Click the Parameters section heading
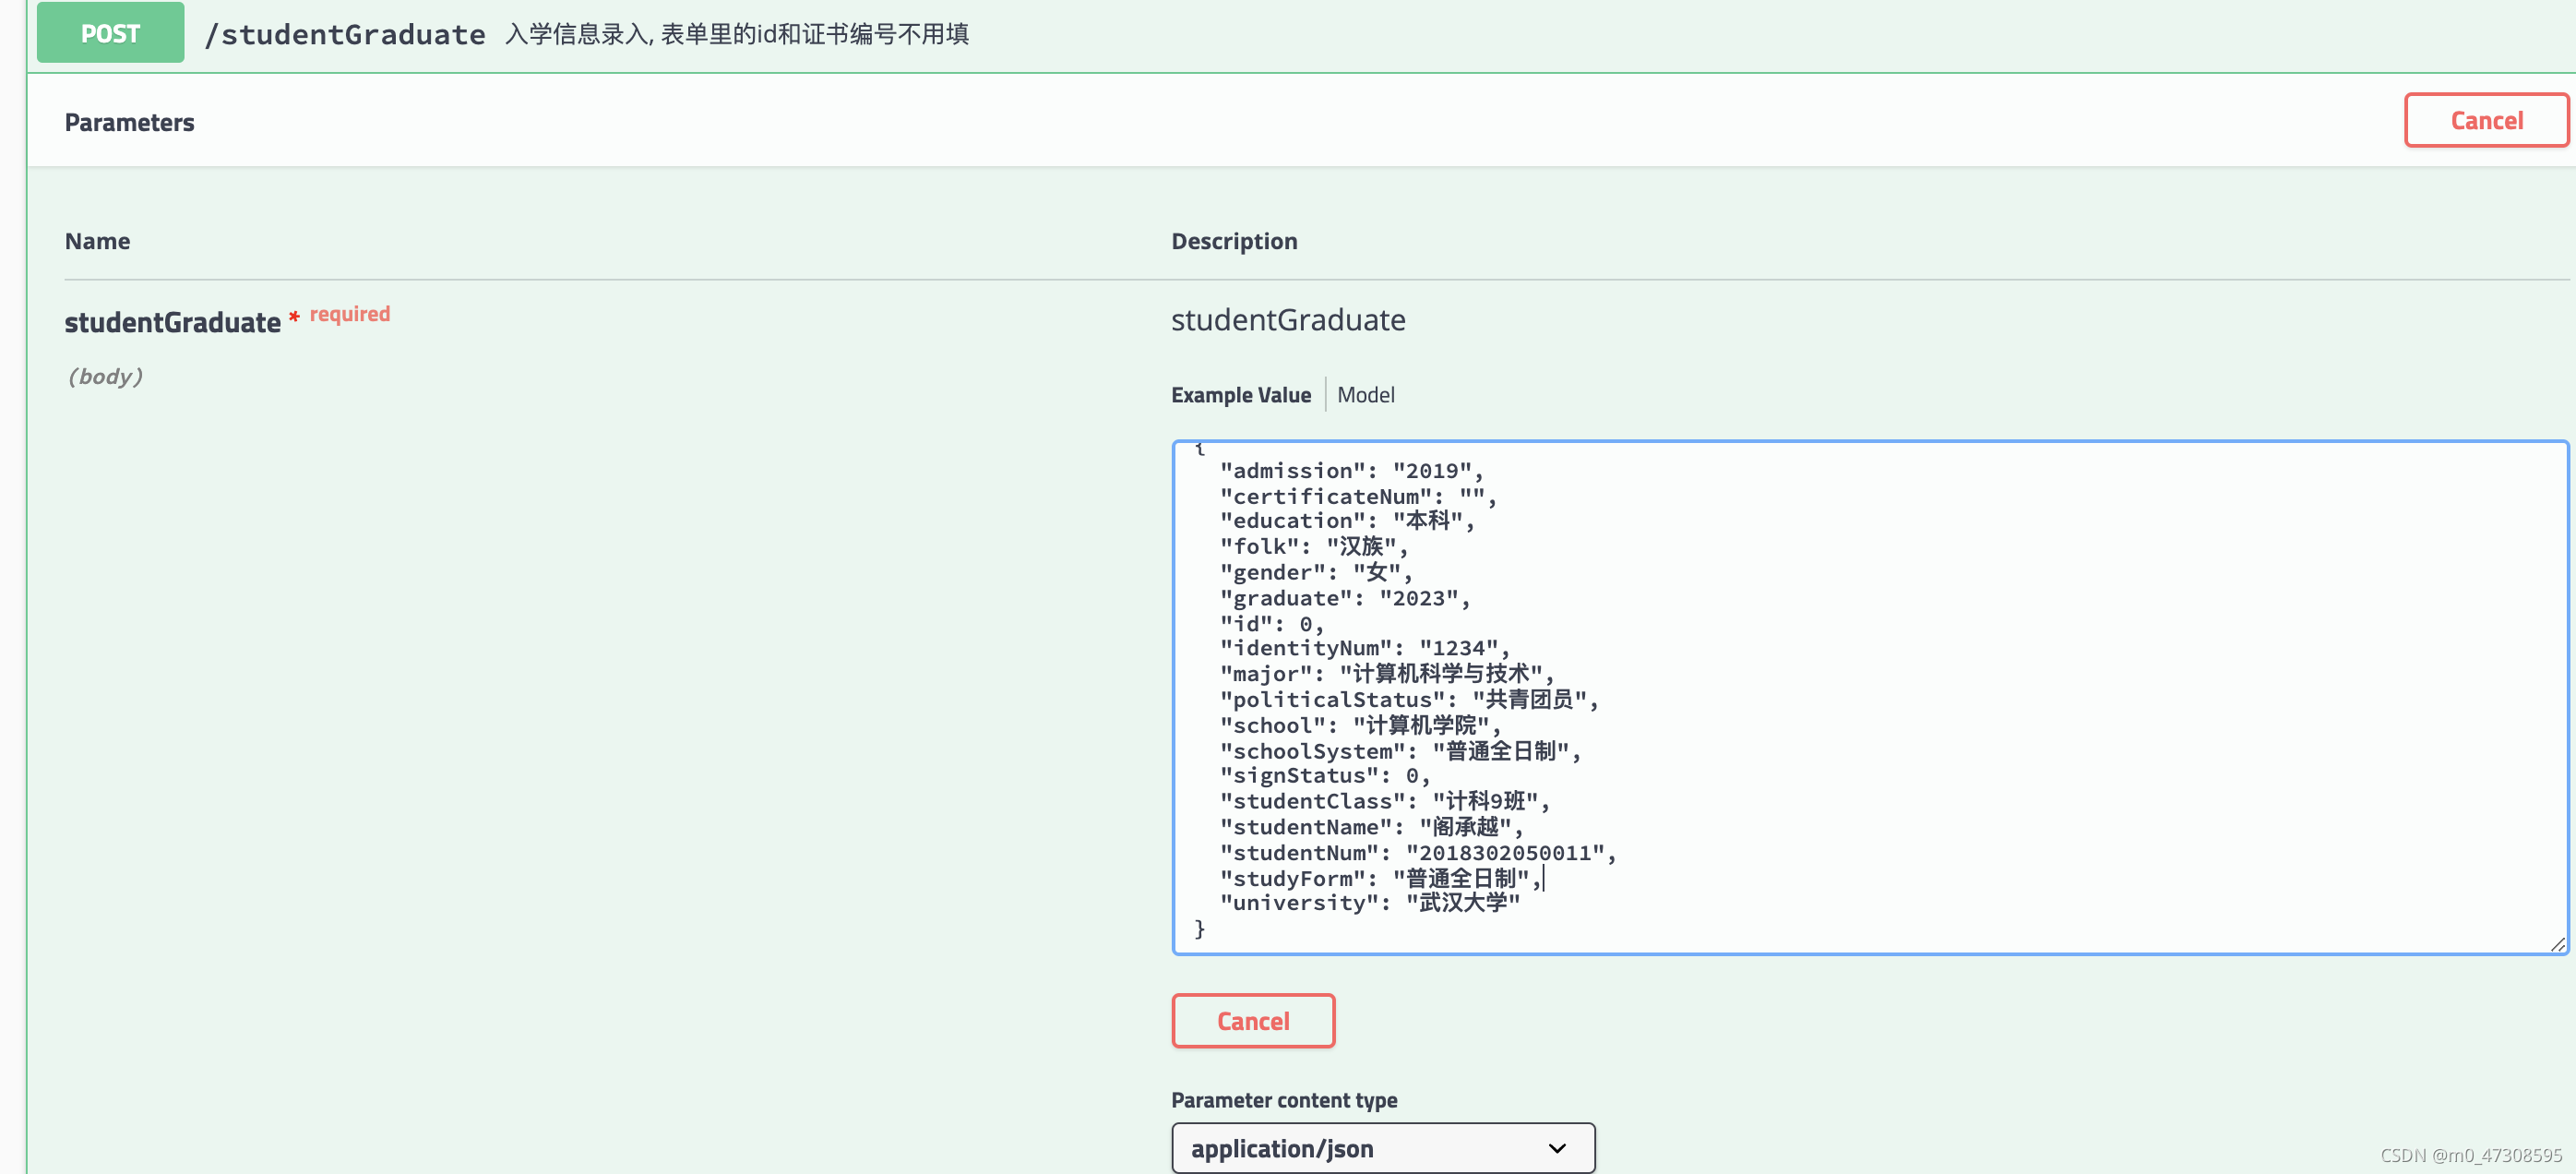 [x=129, y=122]
